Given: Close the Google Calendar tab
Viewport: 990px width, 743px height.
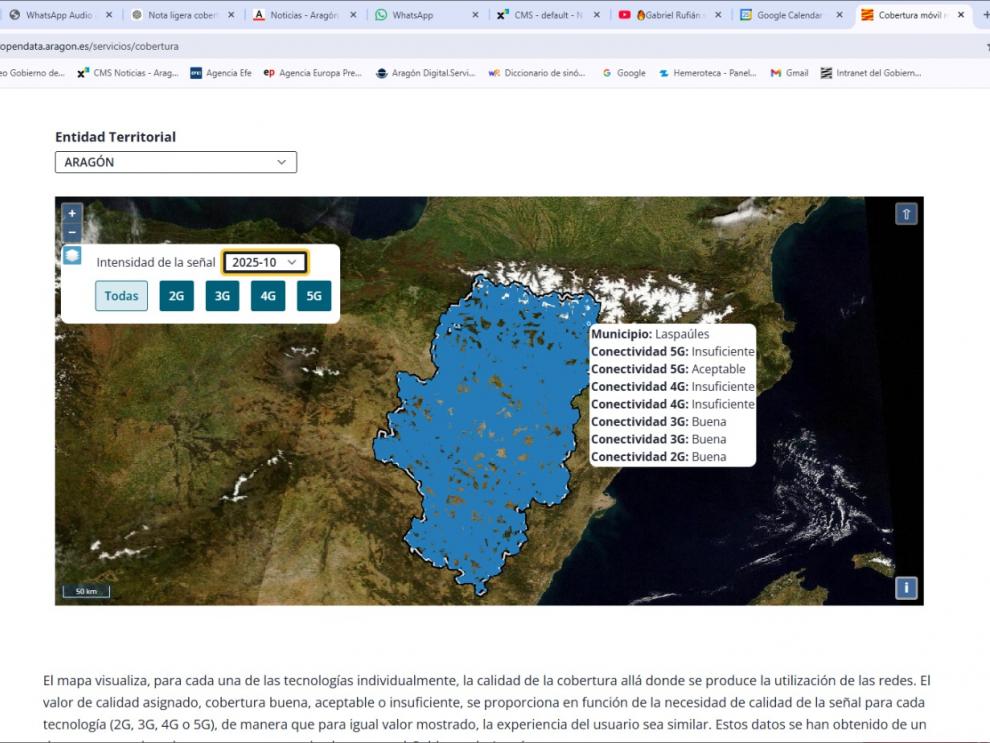Looking at the screenshot, I should point(839,15).
